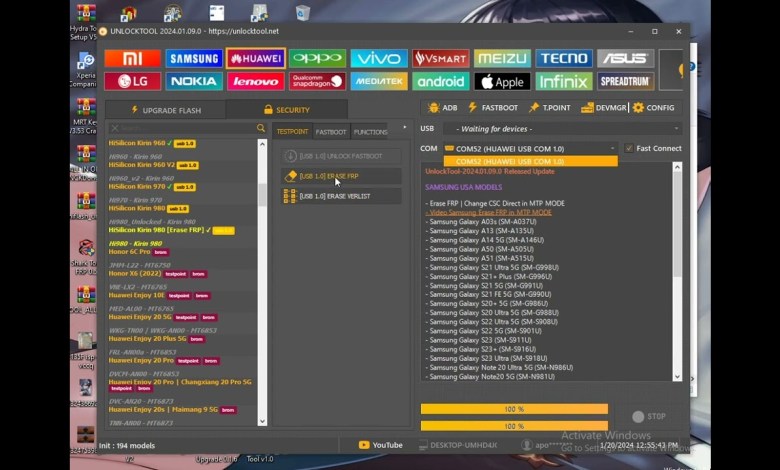
Task: Select the LG brand tile
Action: click(132, 81)
